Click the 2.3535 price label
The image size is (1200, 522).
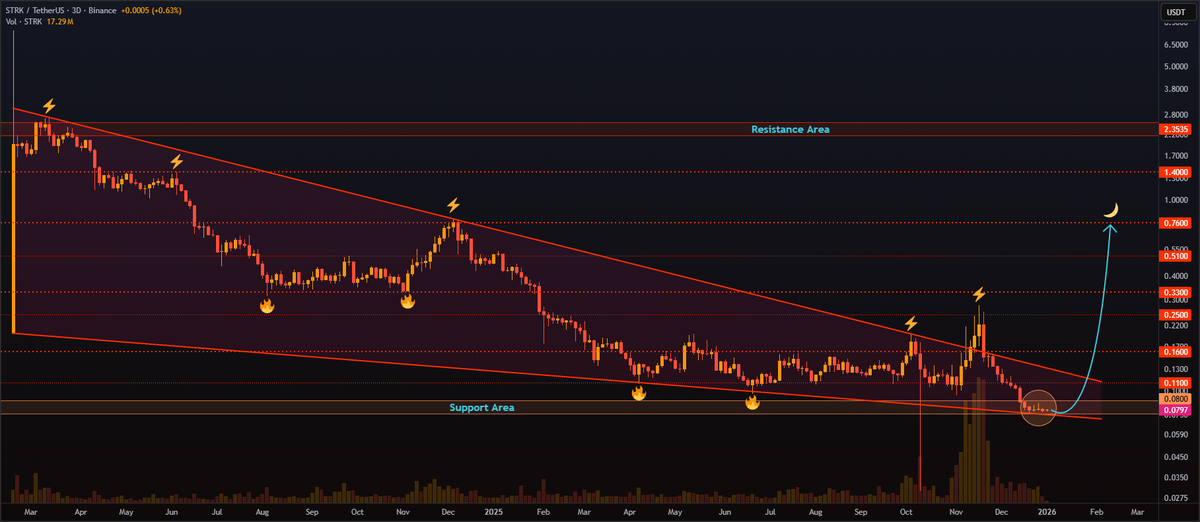point(1174,129)
